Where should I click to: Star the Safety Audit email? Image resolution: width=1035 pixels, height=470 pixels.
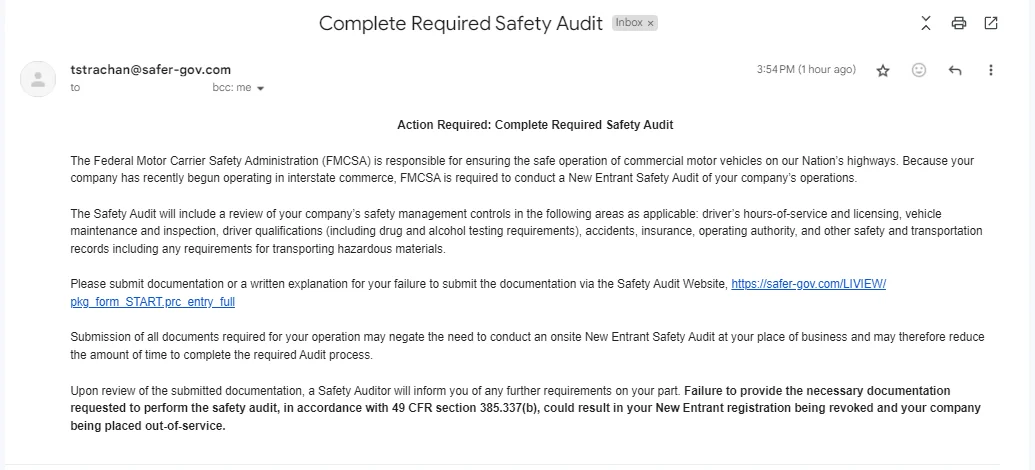[883, 70]
